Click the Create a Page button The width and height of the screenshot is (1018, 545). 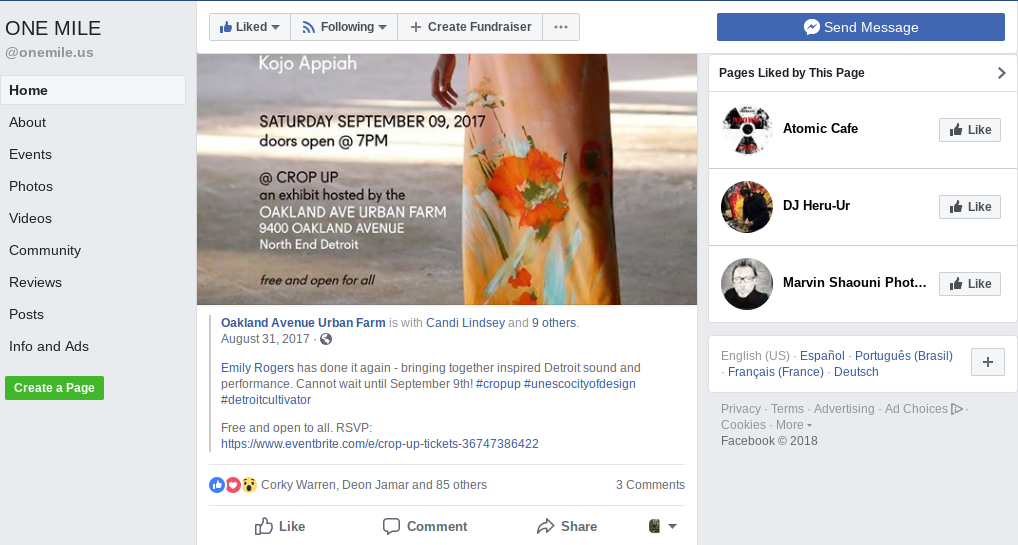(55, 388)
